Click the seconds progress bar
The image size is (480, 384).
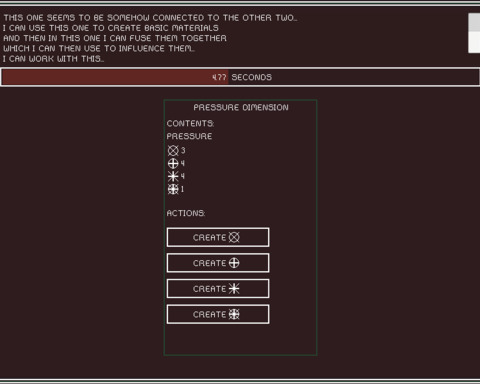click(x=240, y=77)
